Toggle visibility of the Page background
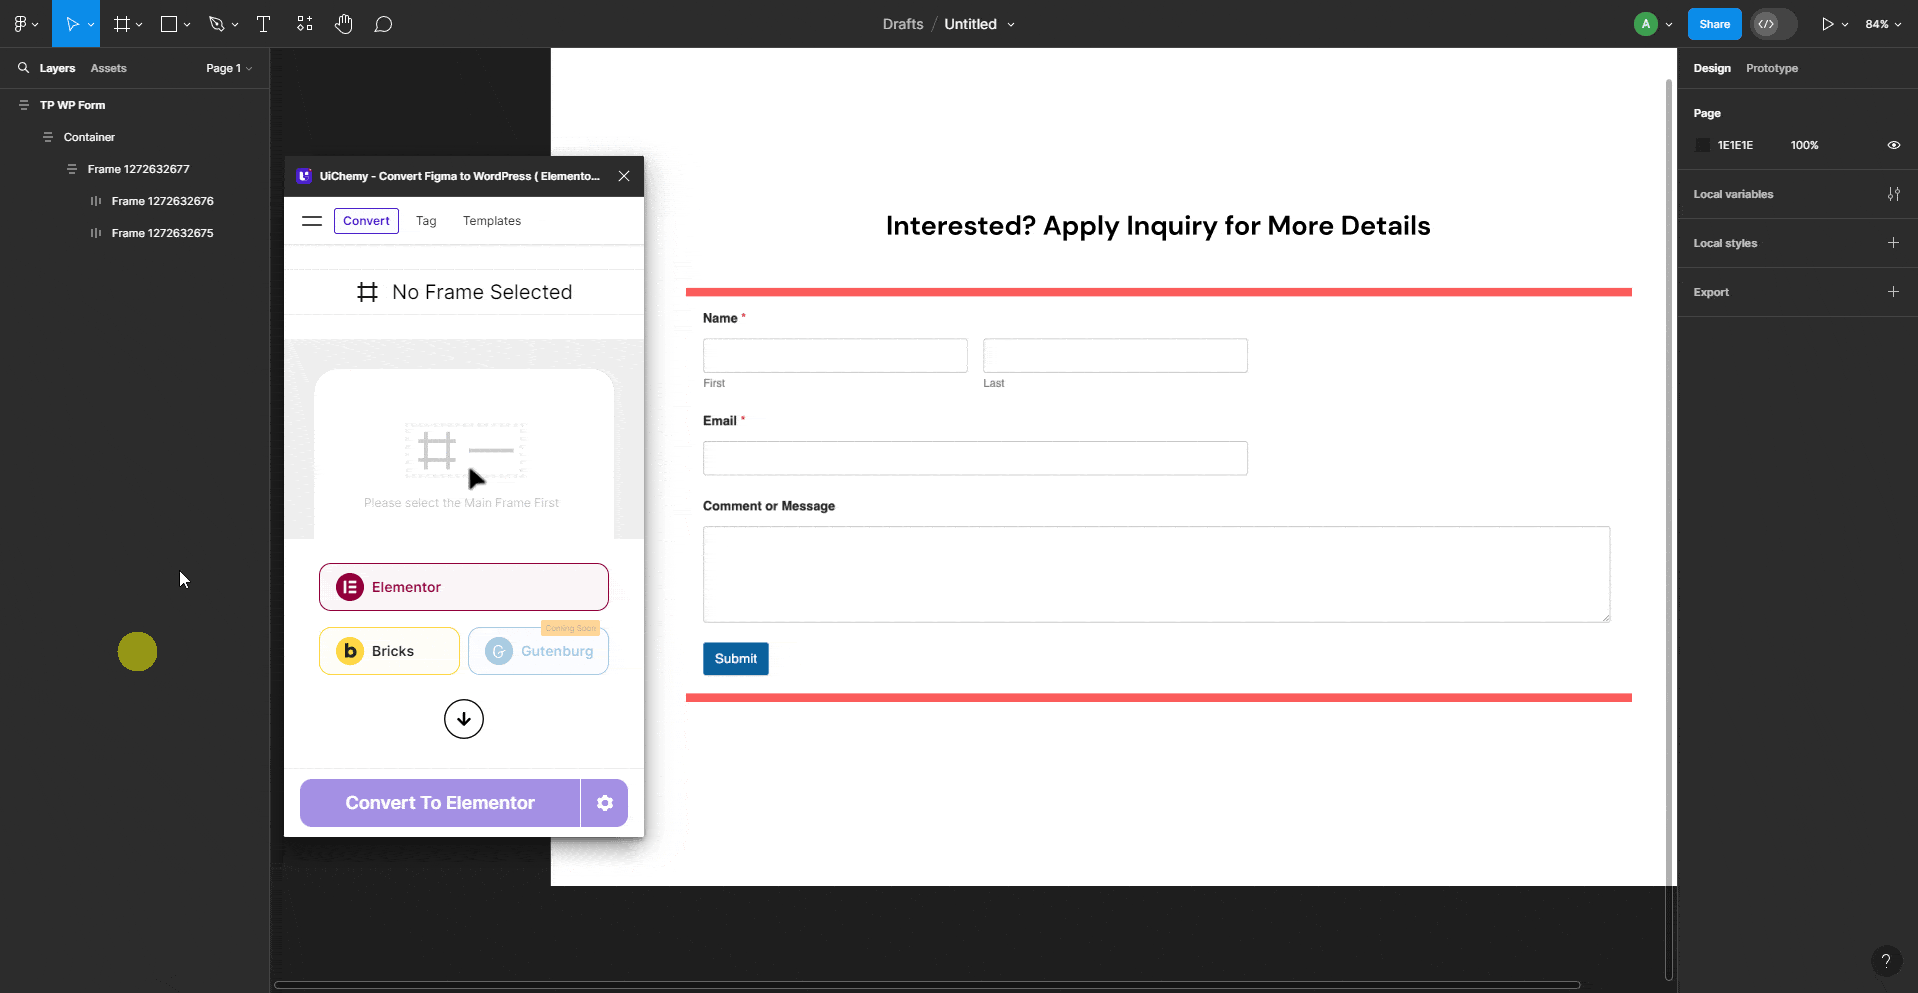 (x=1893, y=145)
